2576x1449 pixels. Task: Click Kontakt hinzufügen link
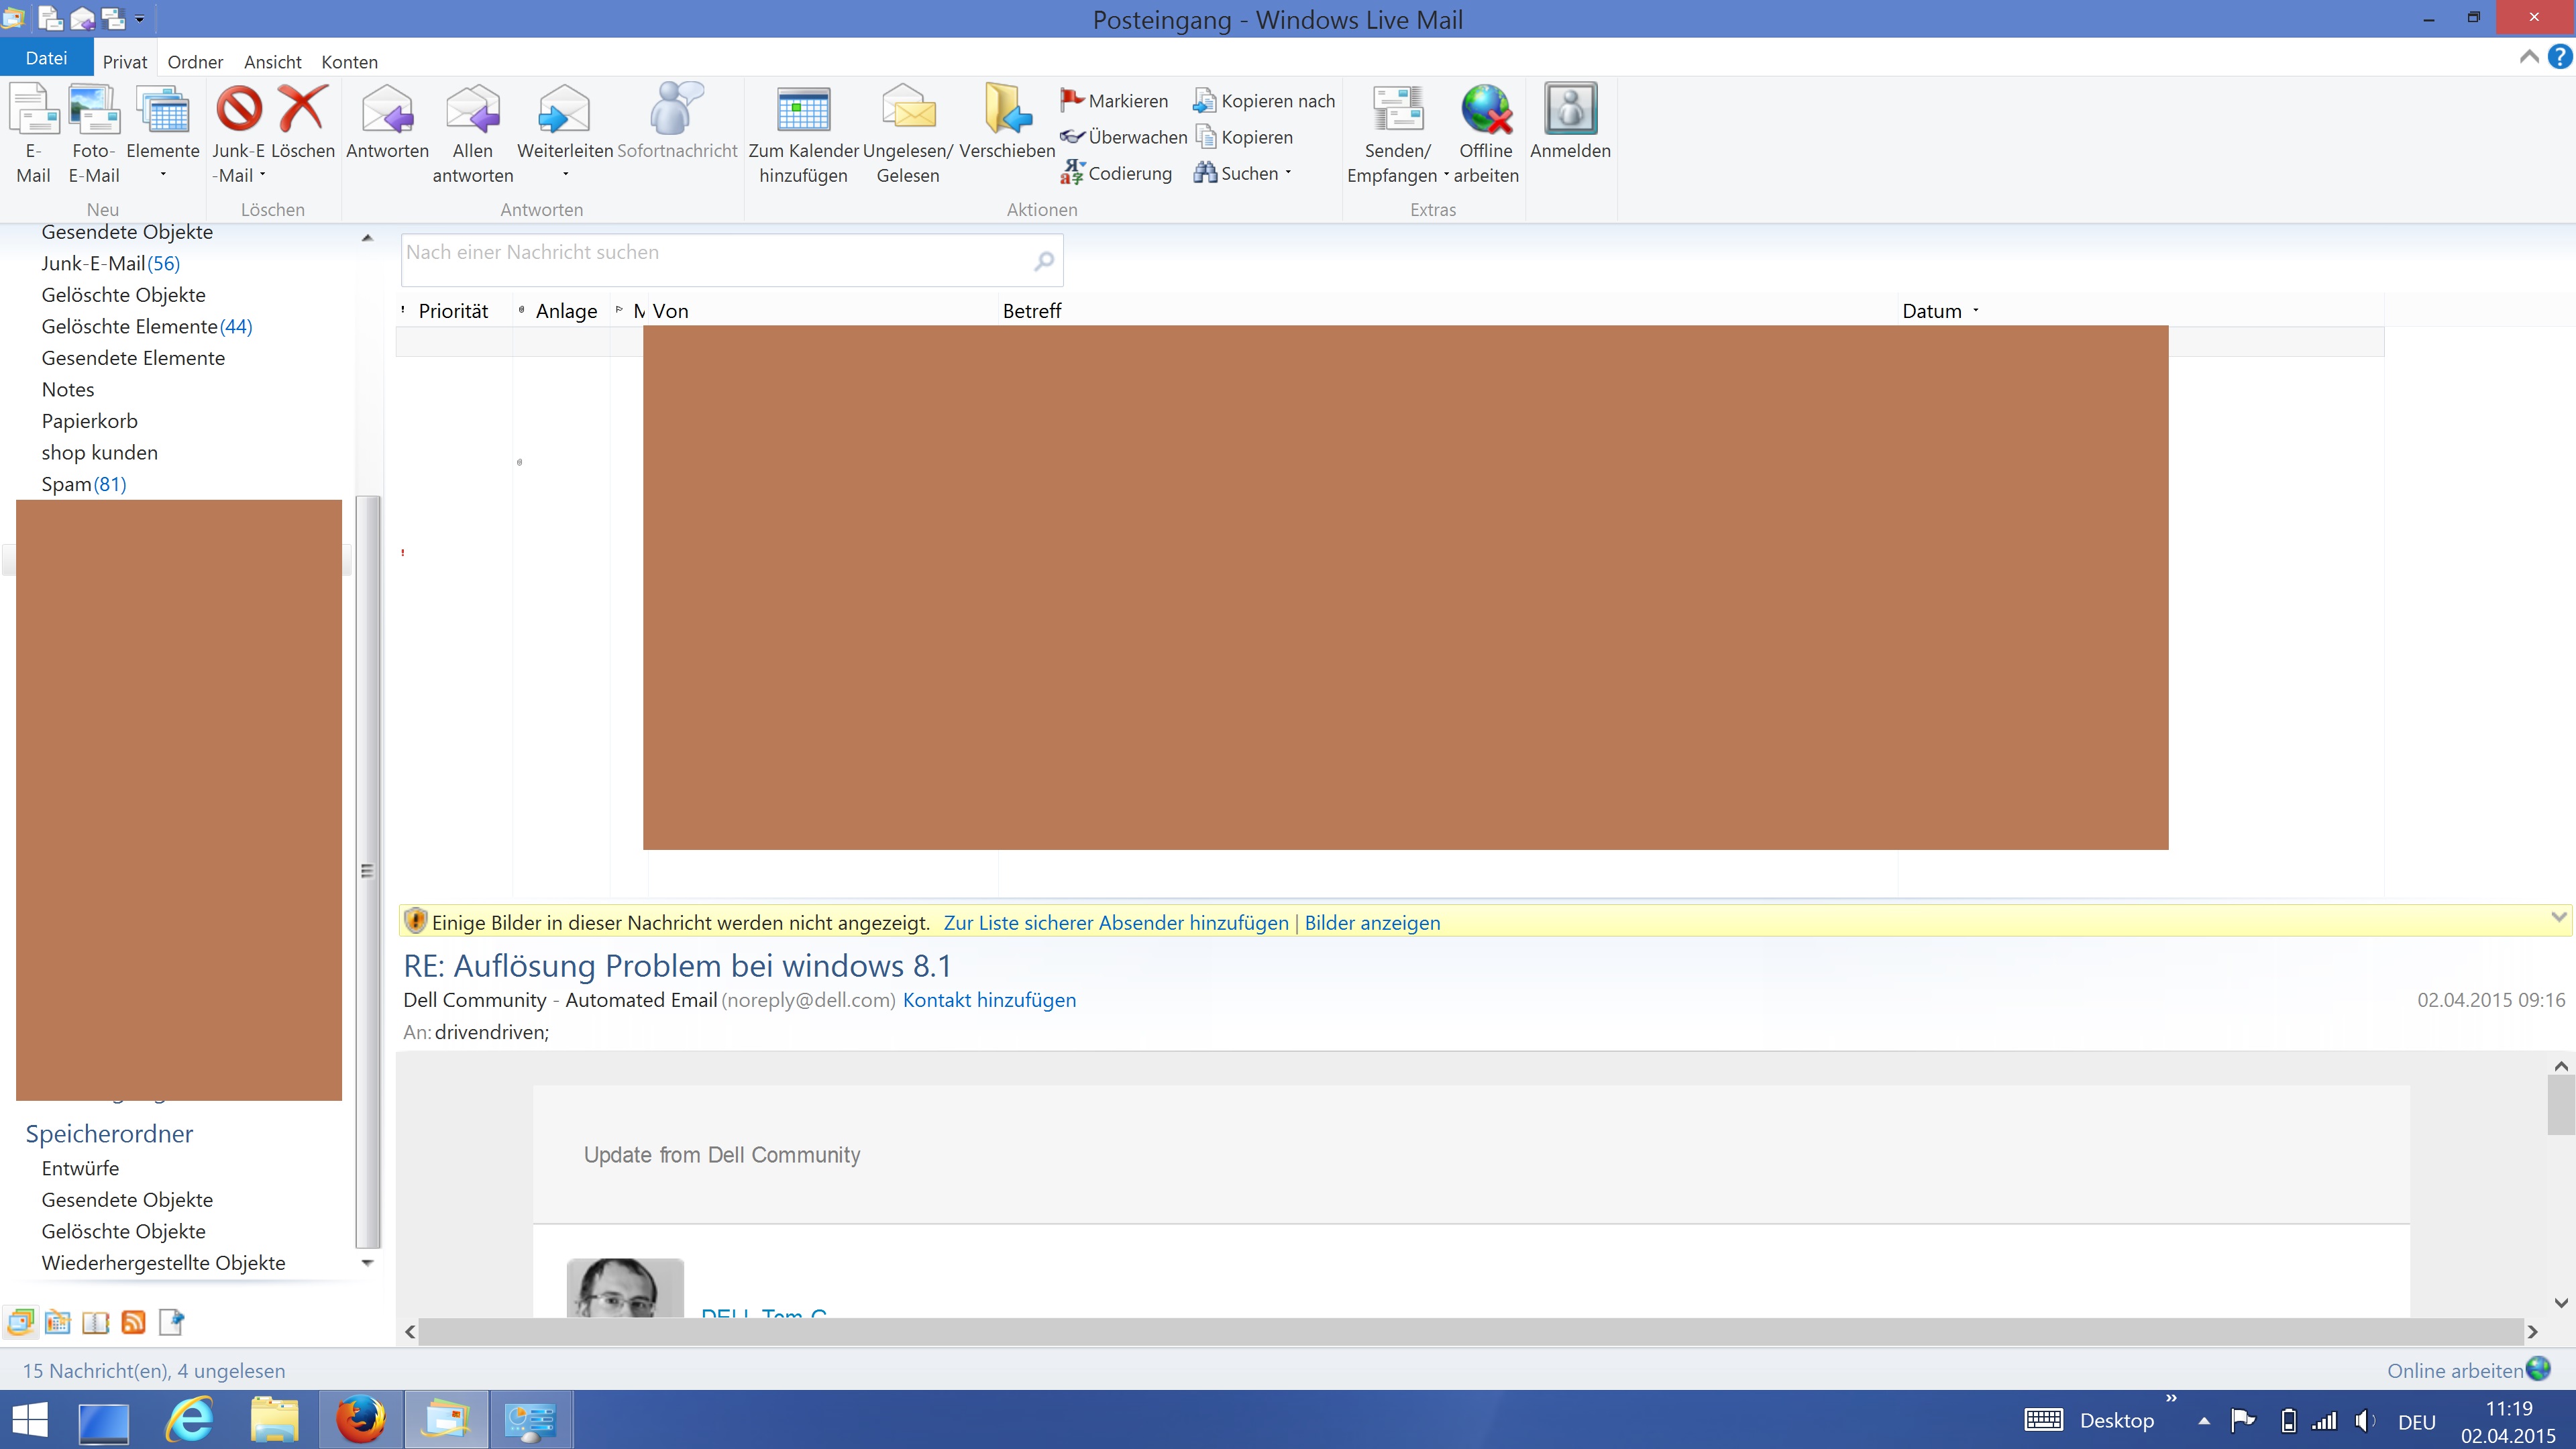[x=989, y=1000]
